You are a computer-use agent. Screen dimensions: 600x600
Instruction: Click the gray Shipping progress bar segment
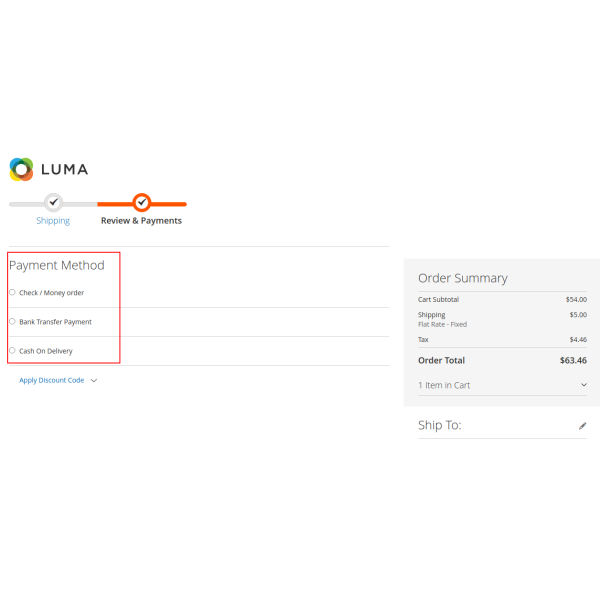26,203
